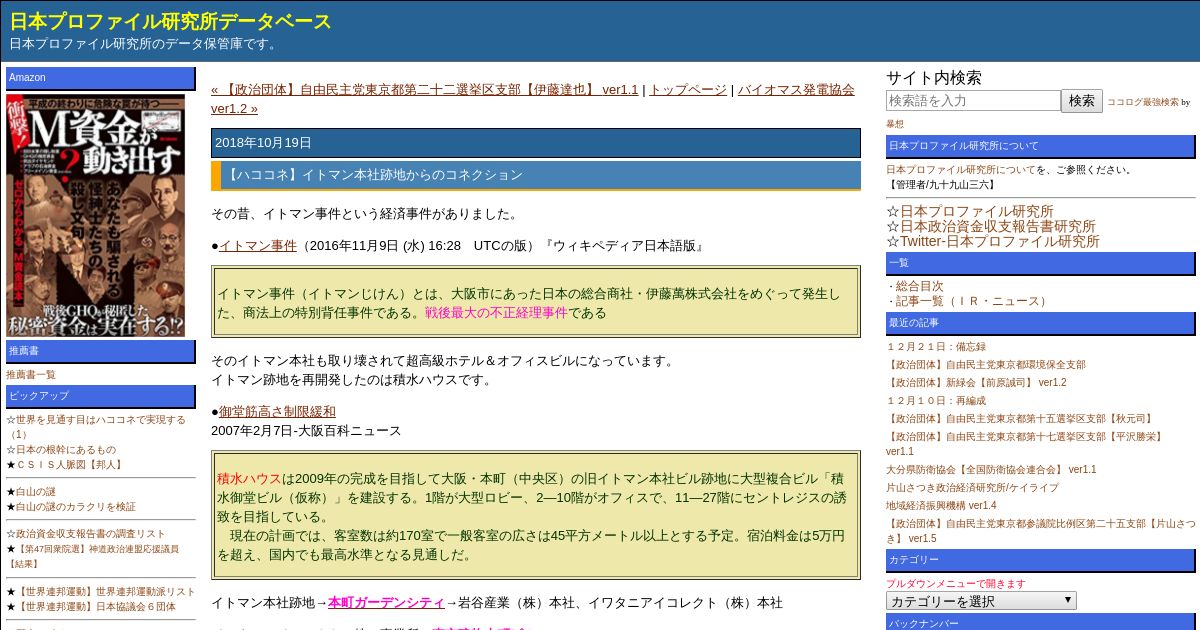Open the blog title 日本プロファイル研究所データベース

[x=170, y=21]
